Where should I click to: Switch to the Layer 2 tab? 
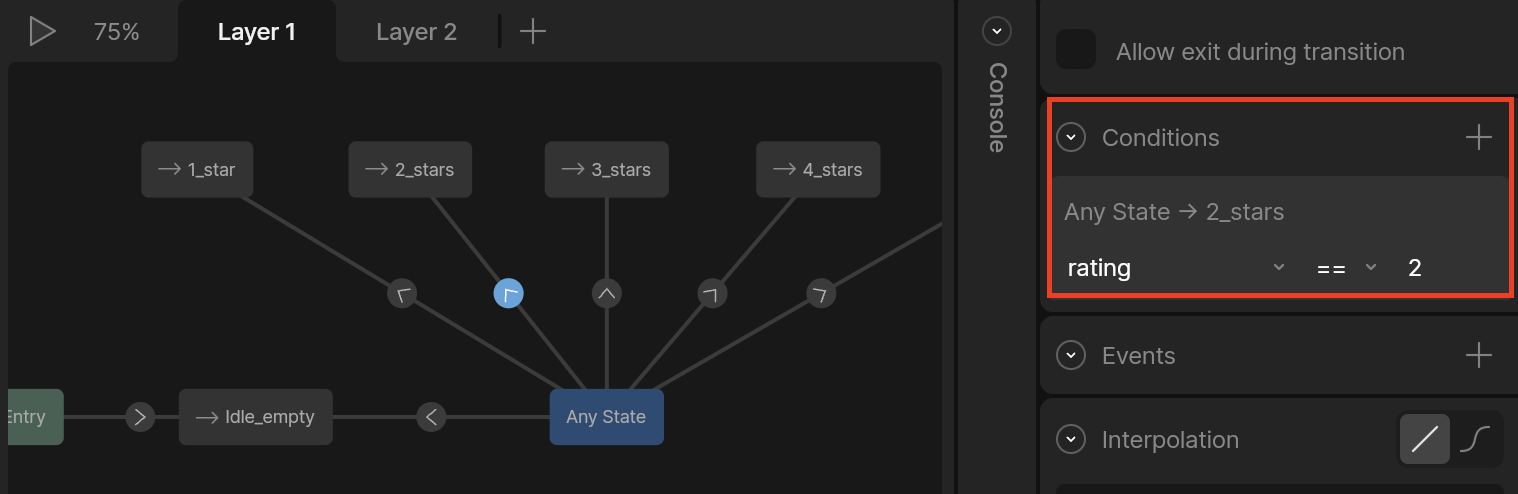[x=416, y=32]
